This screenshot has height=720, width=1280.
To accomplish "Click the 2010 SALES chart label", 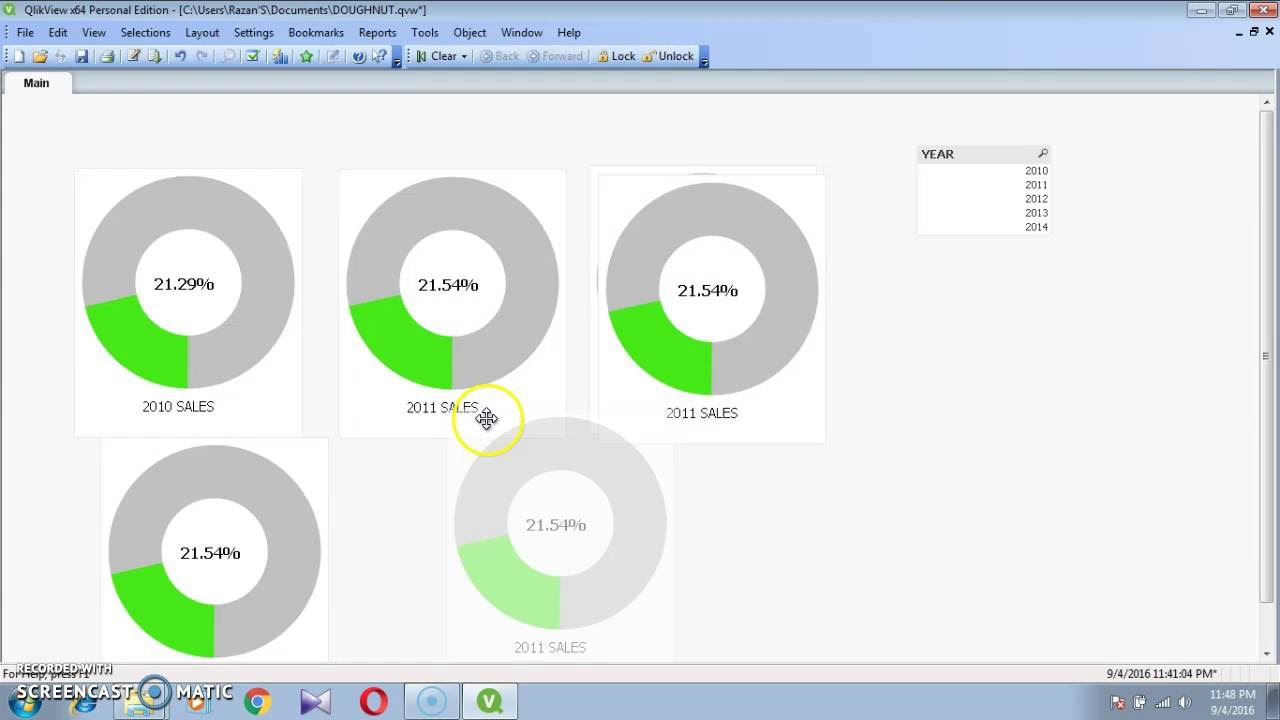I will pos(178,406).
